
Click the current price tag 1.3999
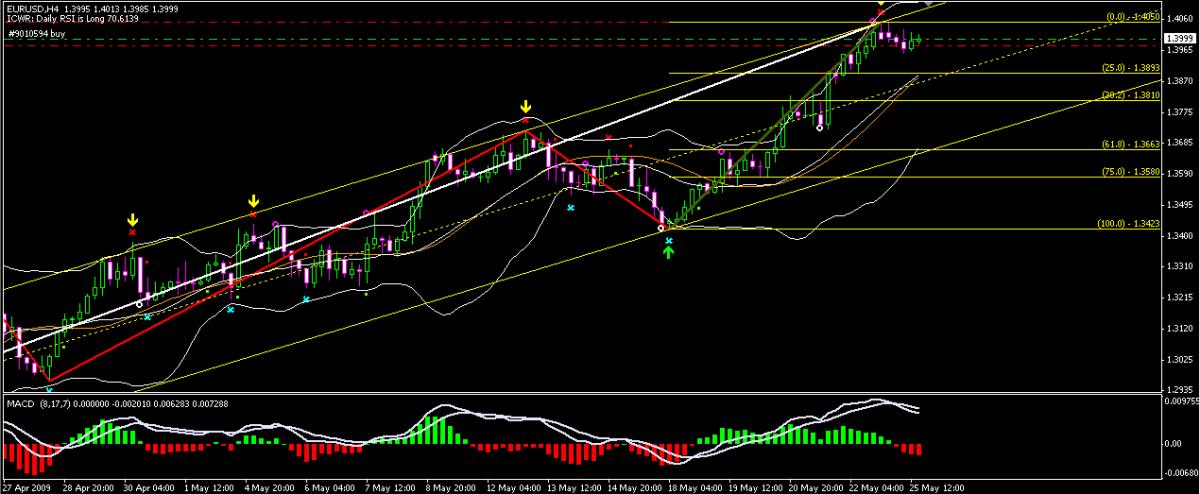[1180, 38]
